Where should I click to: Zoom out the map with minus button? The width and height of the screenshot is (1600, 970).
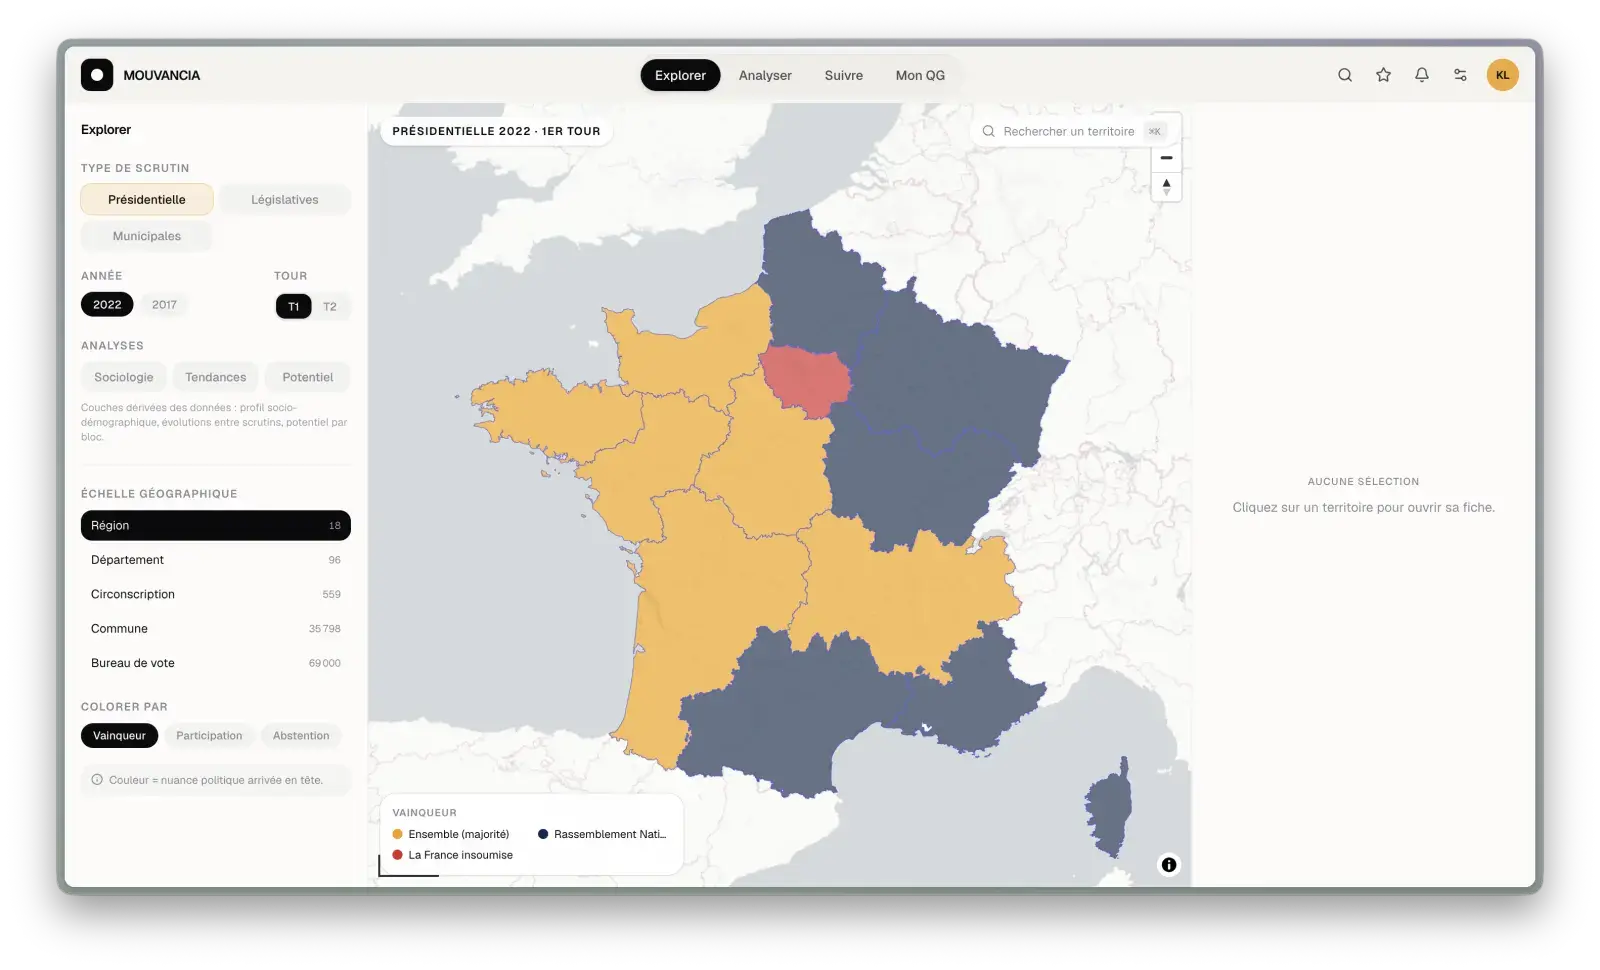pyautogui.click(x=1166, y=158)
